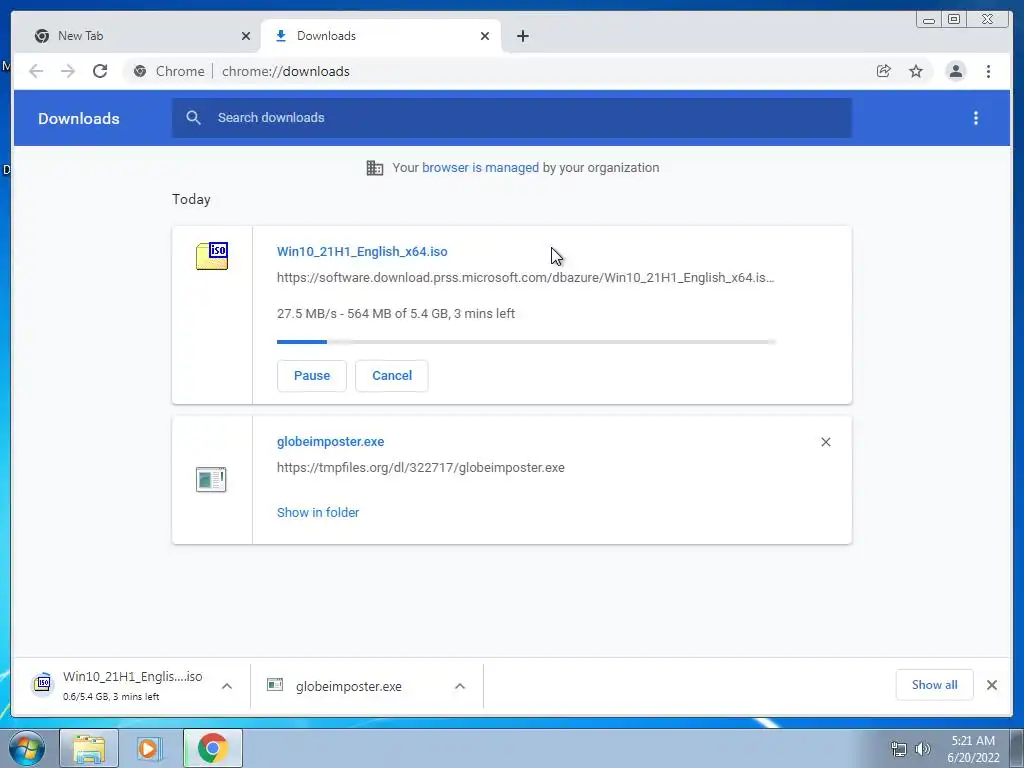The height and width of the screenshot is (768, 1024).
Task: Open the Chrome three-dot menu
Action: coord(988,71)
